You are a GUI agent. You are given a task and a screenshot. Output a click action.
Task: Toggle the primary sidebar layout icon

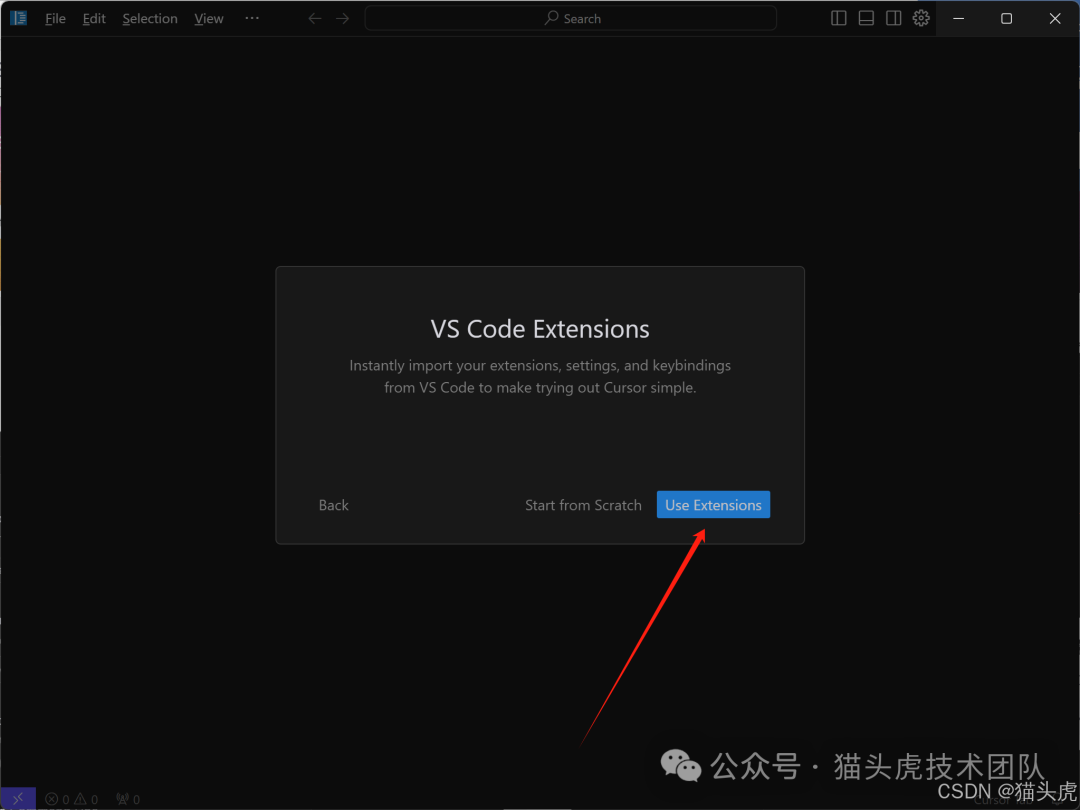[x=838, y=19]
